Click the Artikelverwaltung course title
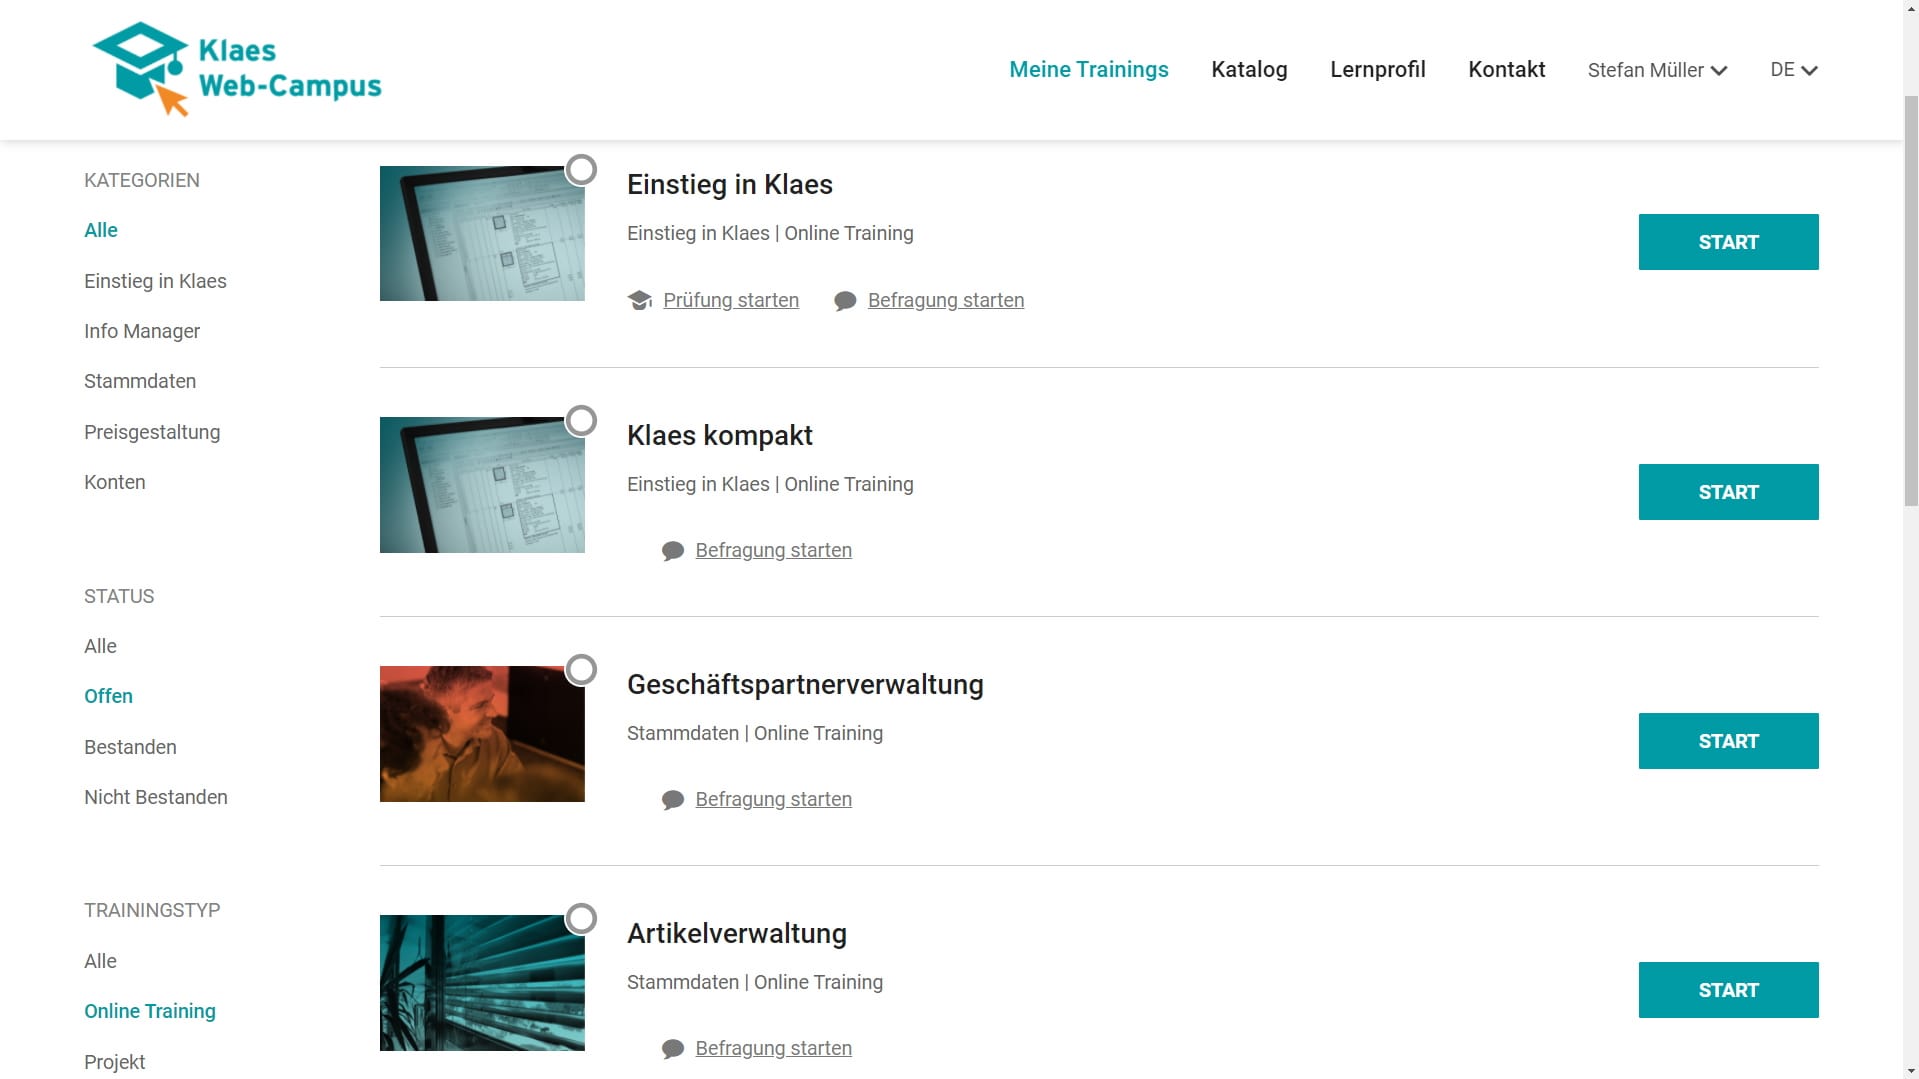Screen dimensions: 1919x1079 coord(737,933)
